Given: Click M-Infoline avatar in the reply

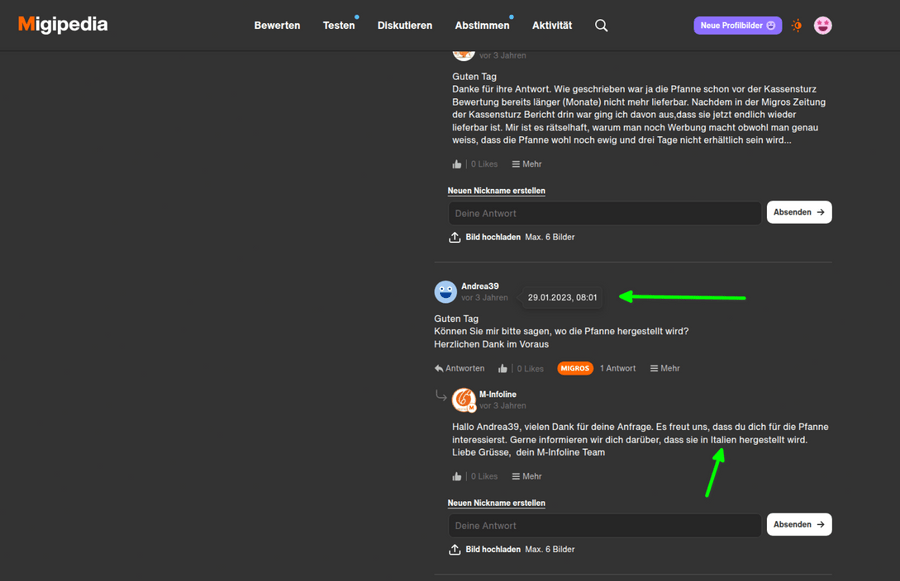Looking at the screenshot, I should tap(463, 400).
